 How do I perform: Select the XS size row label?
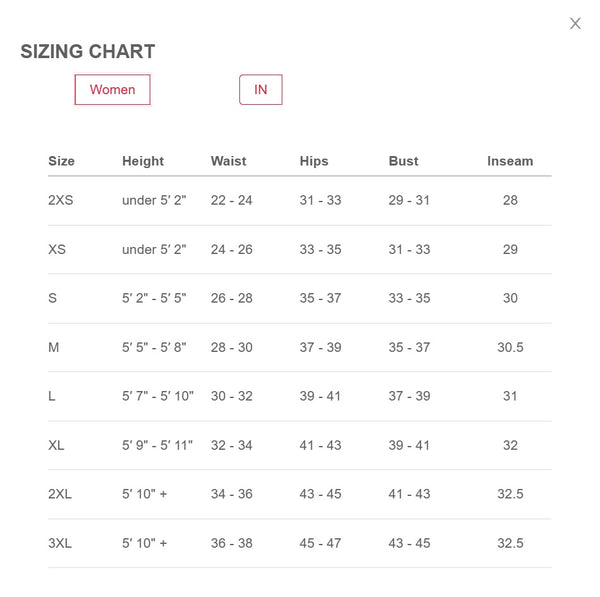click(x=57, y=249)
